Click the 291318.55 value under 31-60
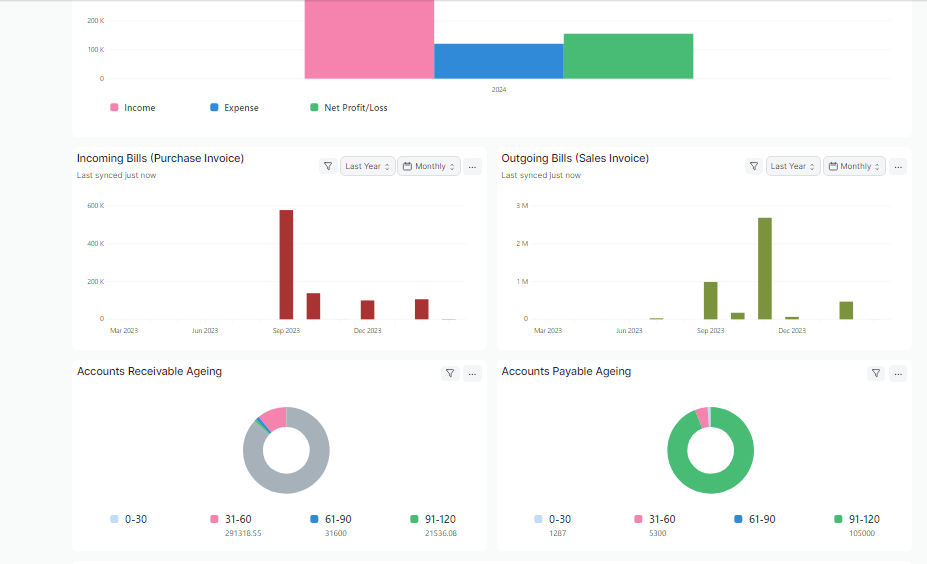The width and height of the screenshot is (927, 564). (x=243, y=533)
